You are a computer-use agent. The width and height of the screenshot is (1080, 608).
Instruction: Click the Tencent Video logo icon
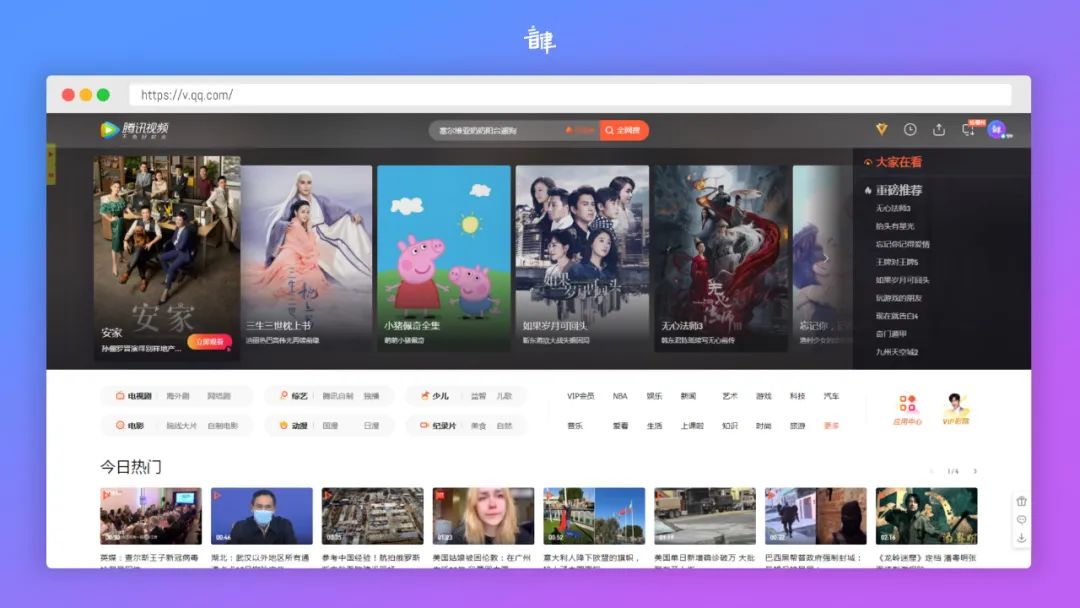pyautogui.click(x=112, y=130)
